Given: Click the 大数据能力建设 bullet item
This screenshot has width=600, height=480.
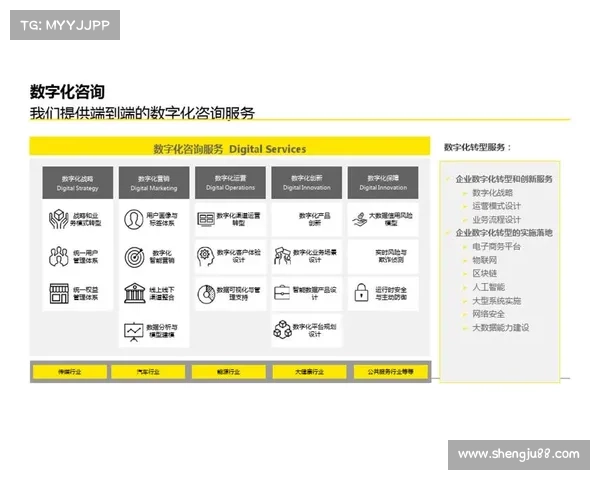Looking at the screenshot, I should [x=501, y=328].
